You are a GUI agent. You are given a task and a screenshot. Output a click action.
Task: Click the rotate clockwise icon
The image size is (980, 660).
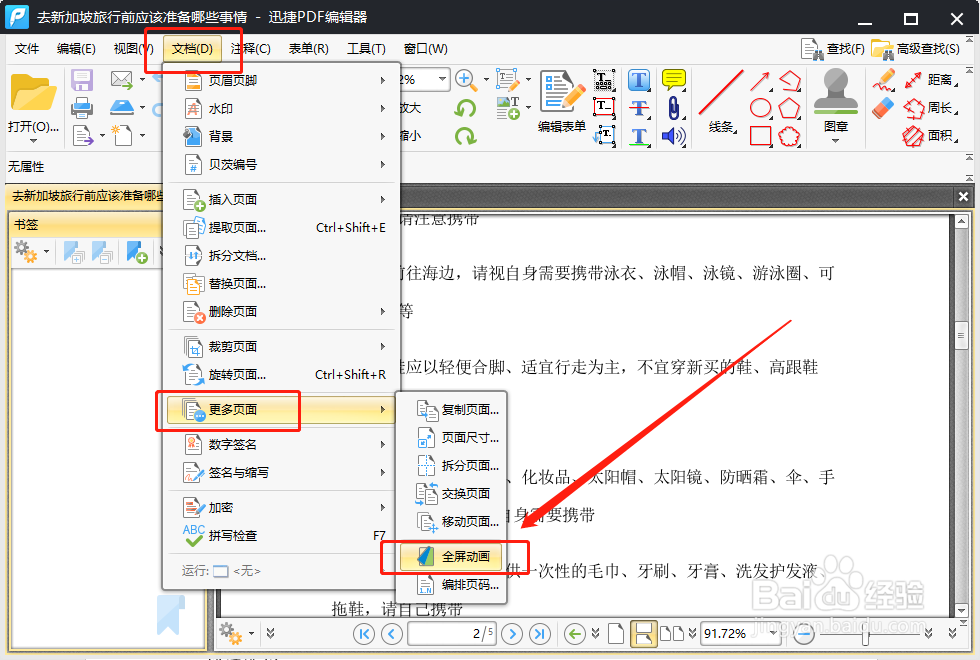click(465, 136)
